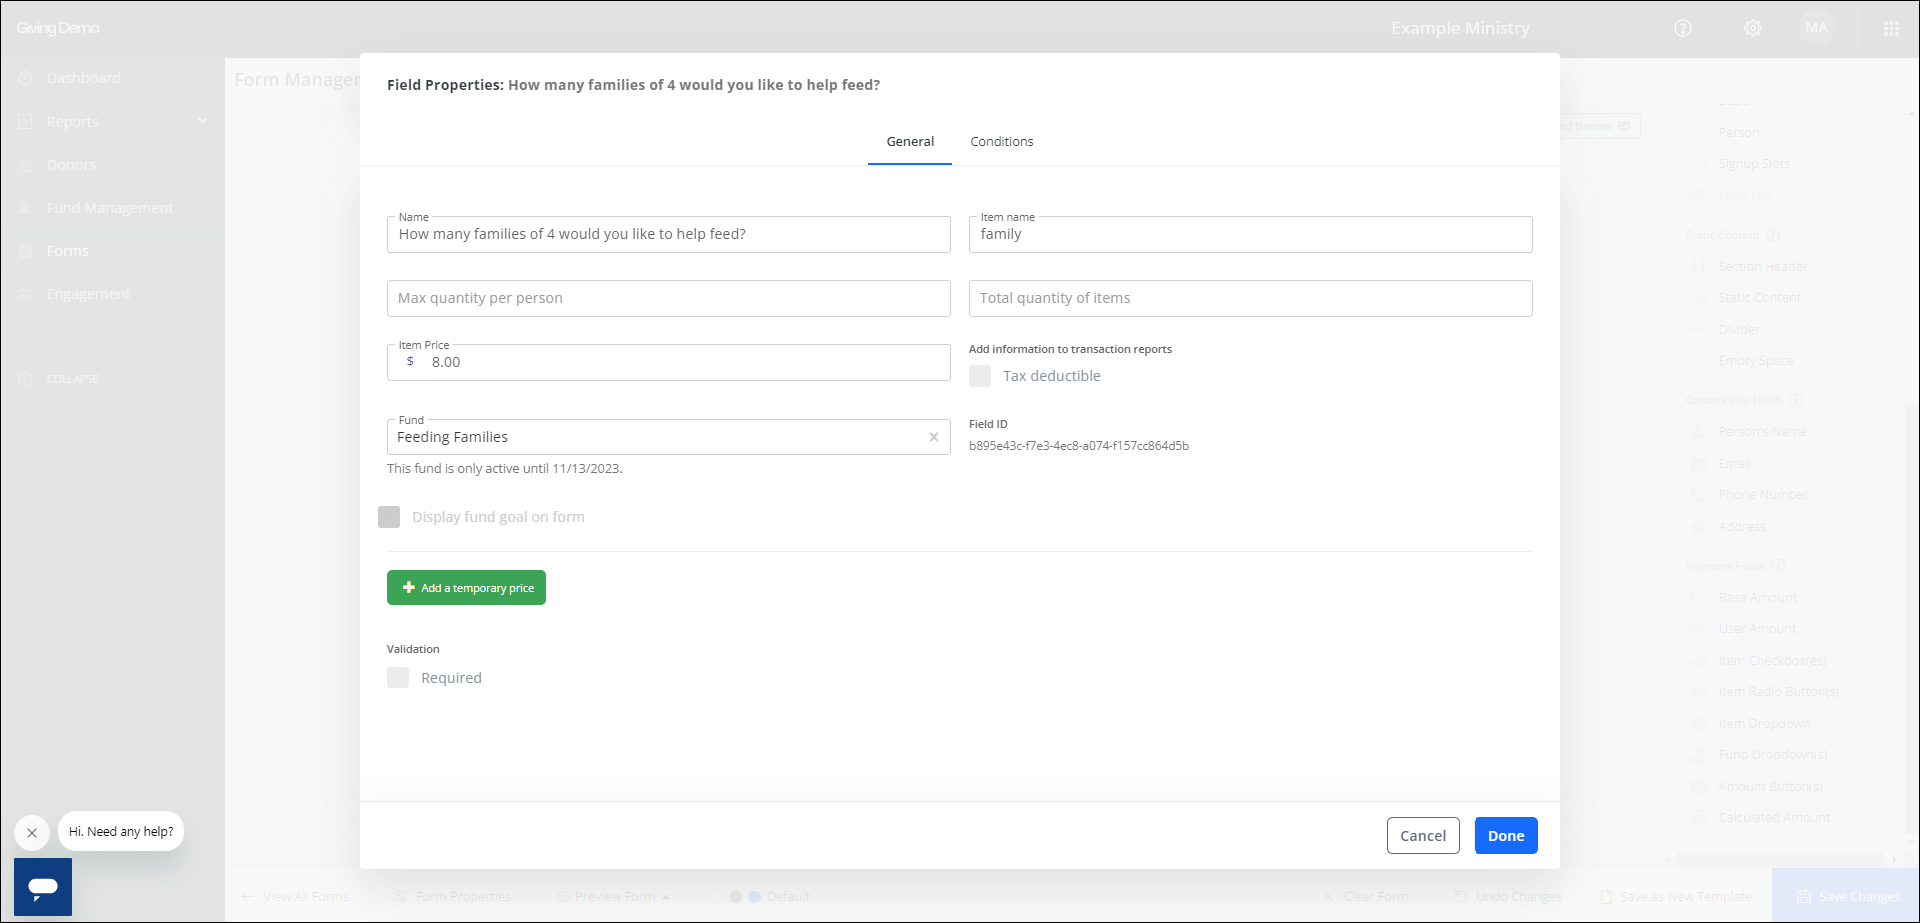Open the help question mark icon

coord(1683,28)
